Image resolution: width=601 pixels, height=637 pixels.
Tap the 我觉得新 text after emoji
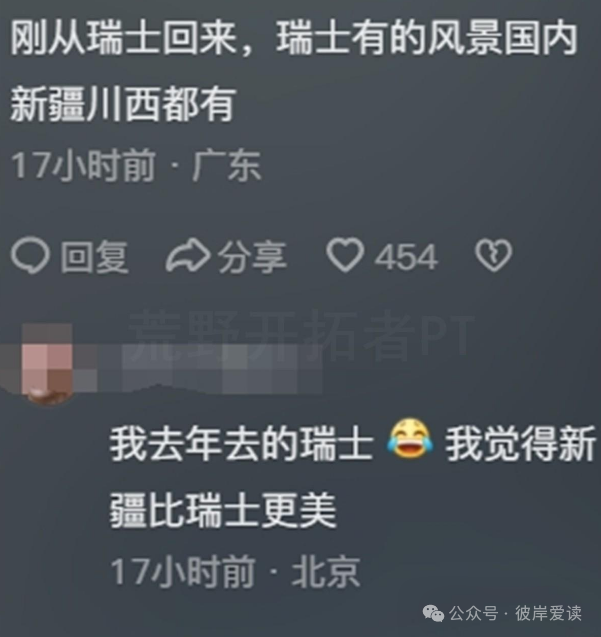pyautogui.click(x=521, y=444)
